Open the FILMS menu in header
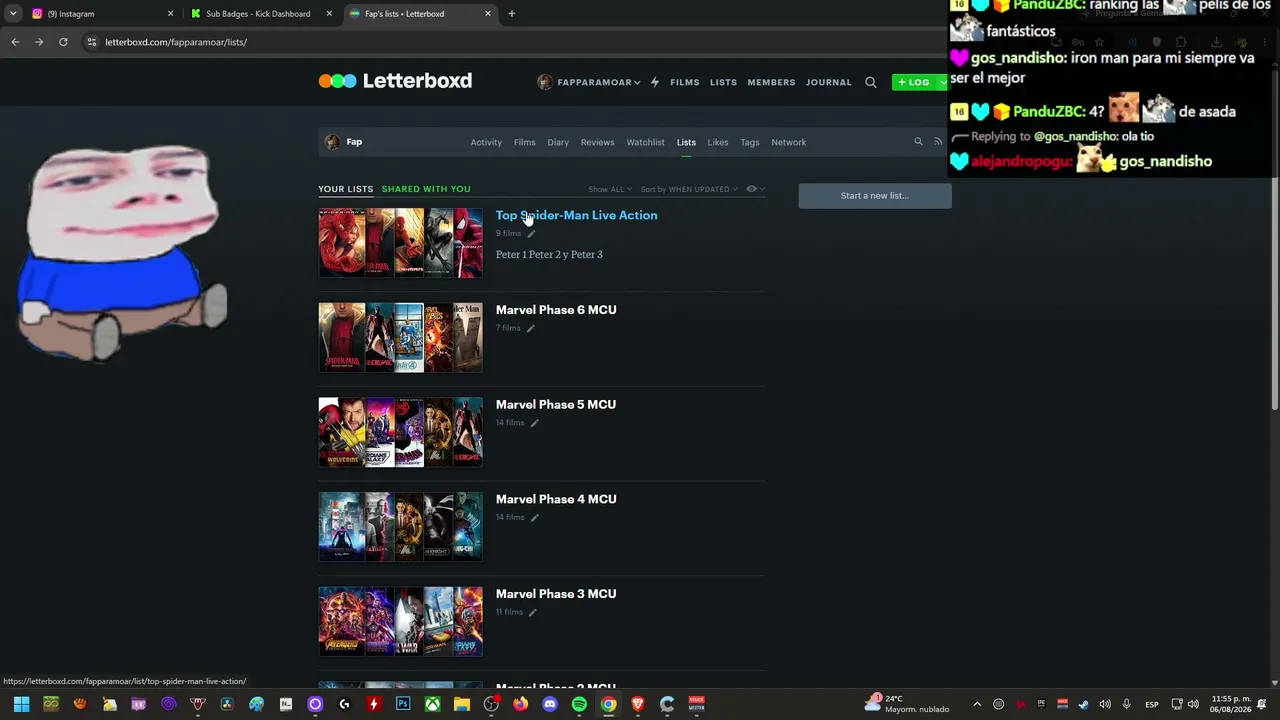1280x720 pixels. click(x=685, y=82)
